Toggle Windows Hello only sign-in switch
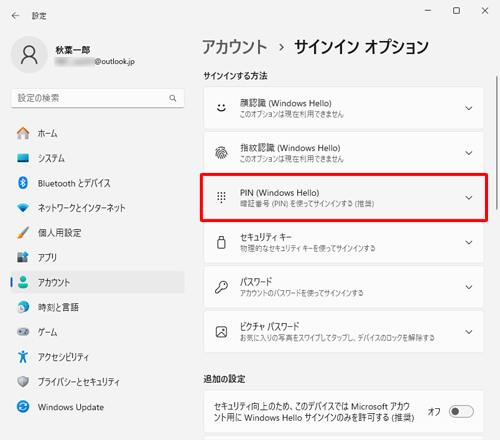 click(x=461, y=411)
